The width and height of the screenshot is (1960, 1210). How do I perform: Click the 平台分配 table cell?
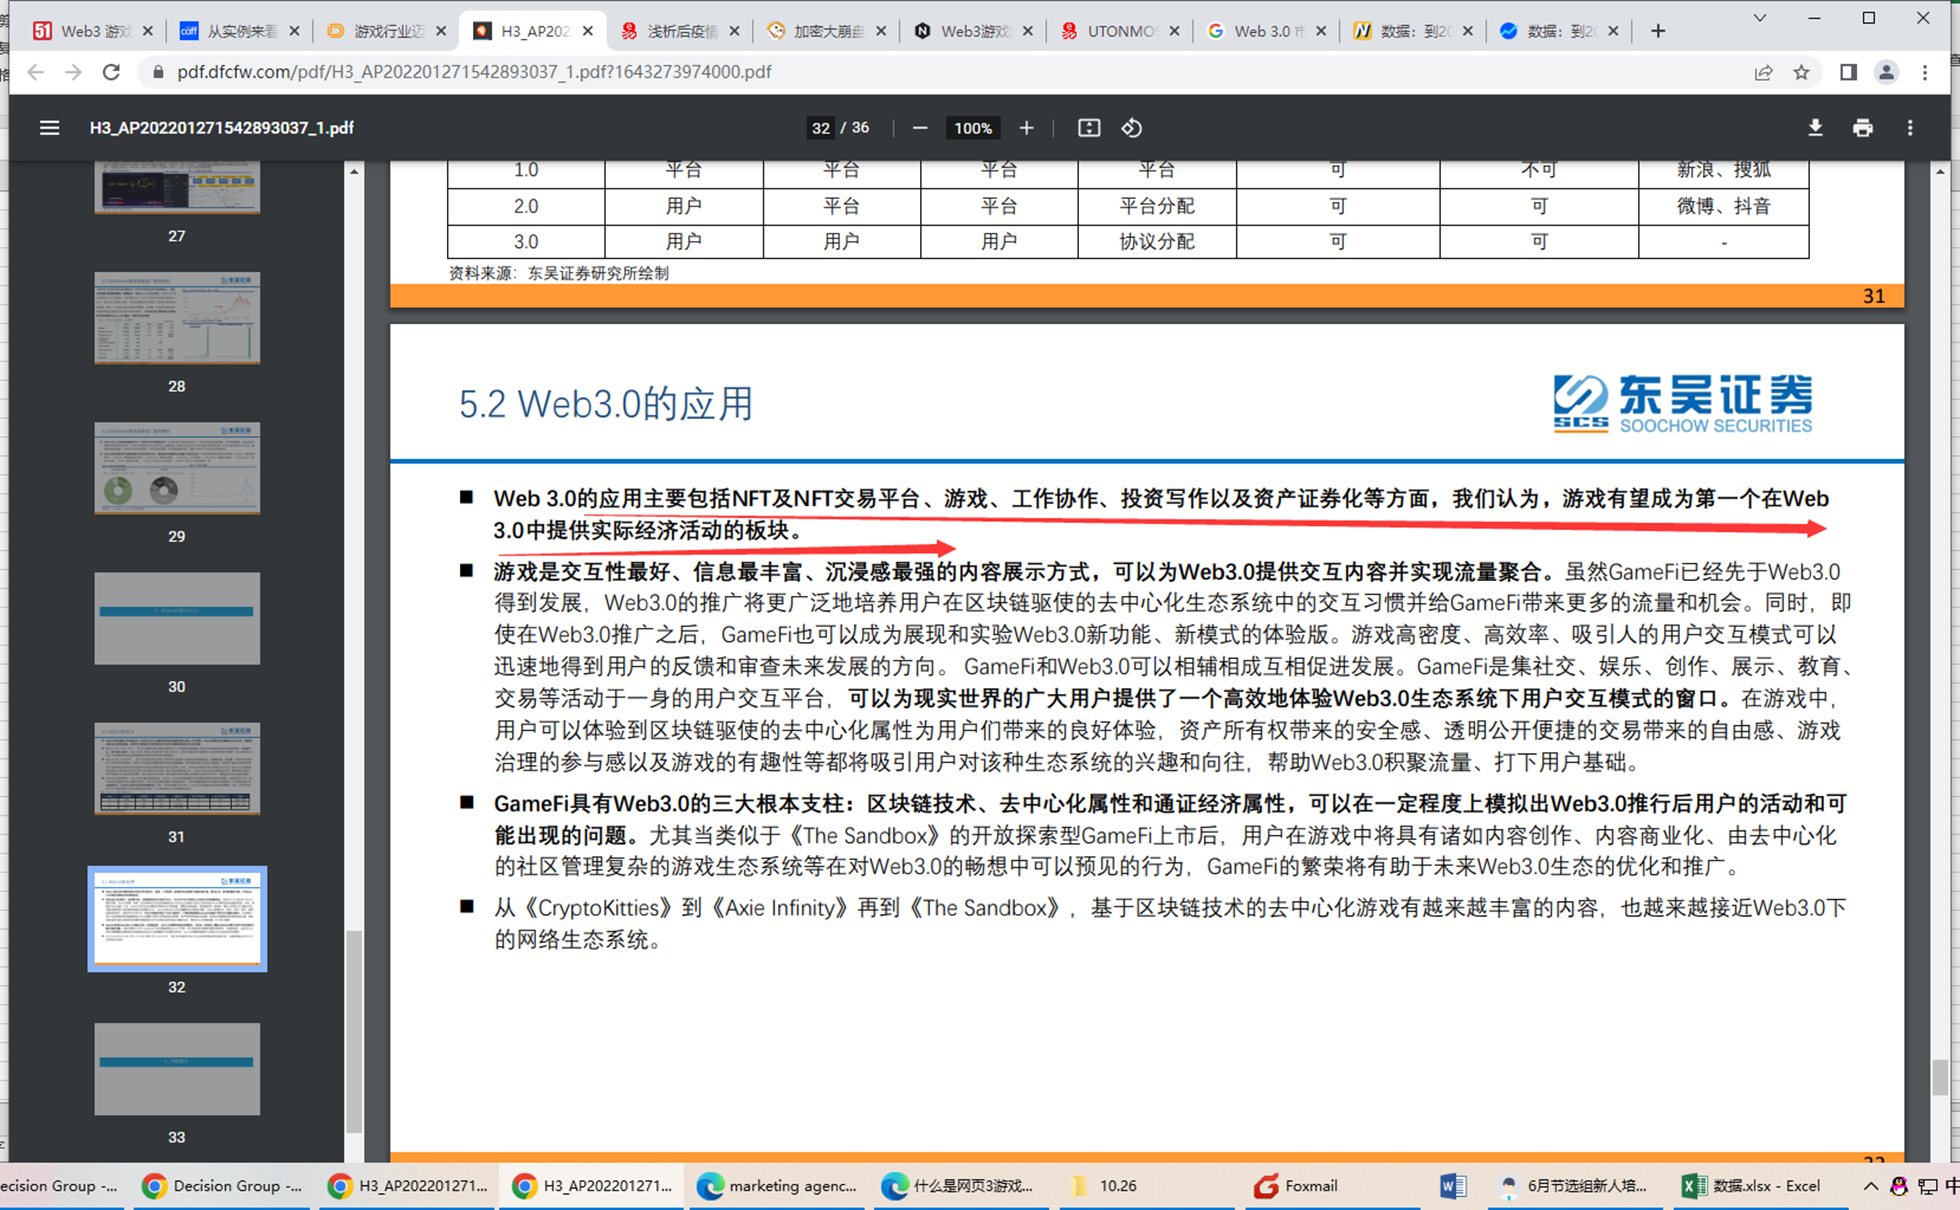1157,206
